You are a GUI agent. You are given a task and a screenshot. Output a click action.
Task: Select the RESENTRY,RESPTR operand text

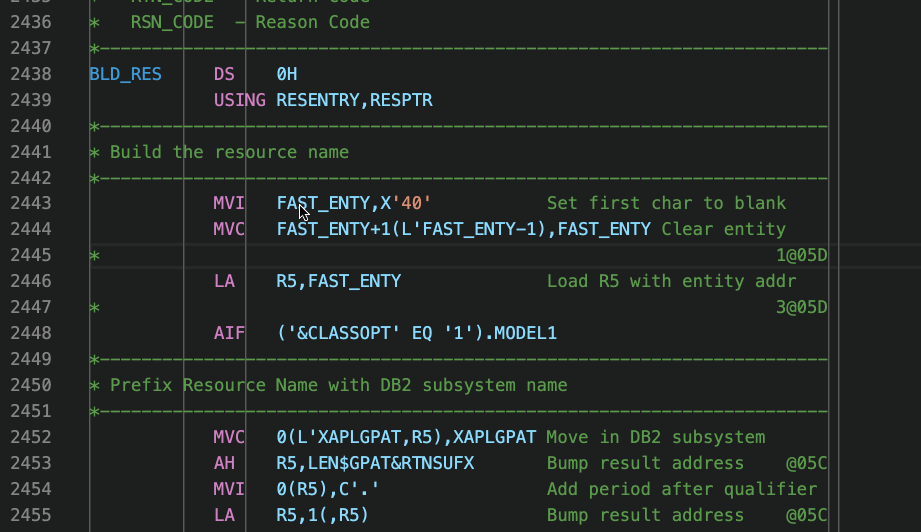tap(354, 100)
